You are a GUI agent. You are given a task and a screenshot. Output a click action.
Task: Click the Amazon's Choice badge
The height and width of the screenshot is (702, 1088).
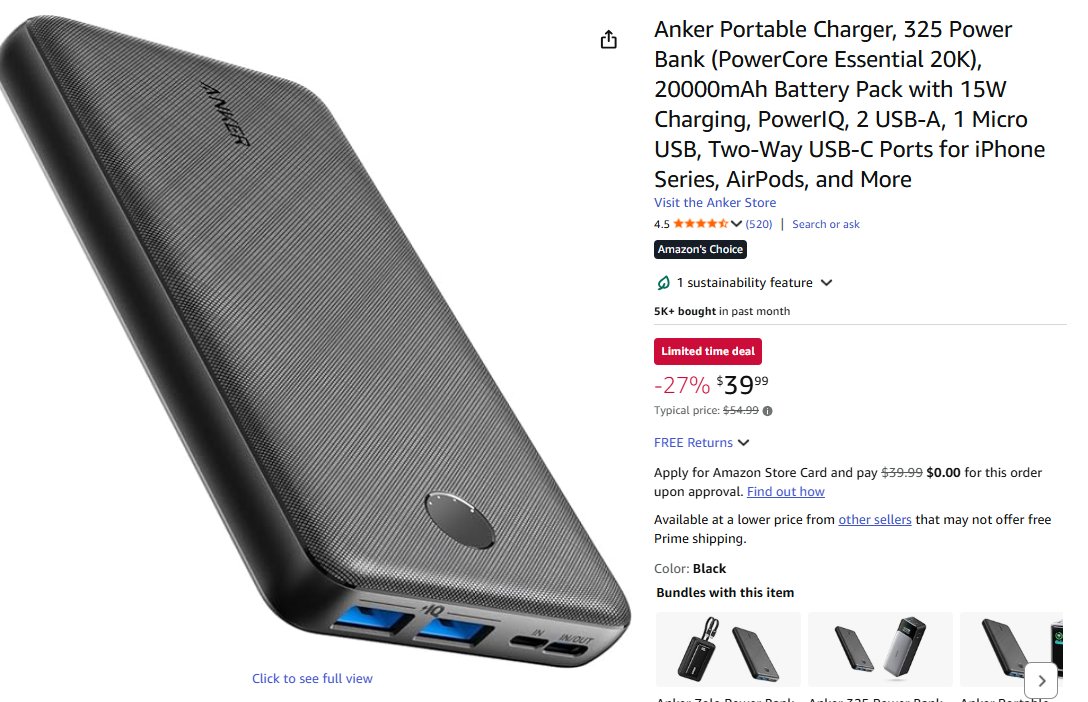pyautogui.click(x=700, y=249)
